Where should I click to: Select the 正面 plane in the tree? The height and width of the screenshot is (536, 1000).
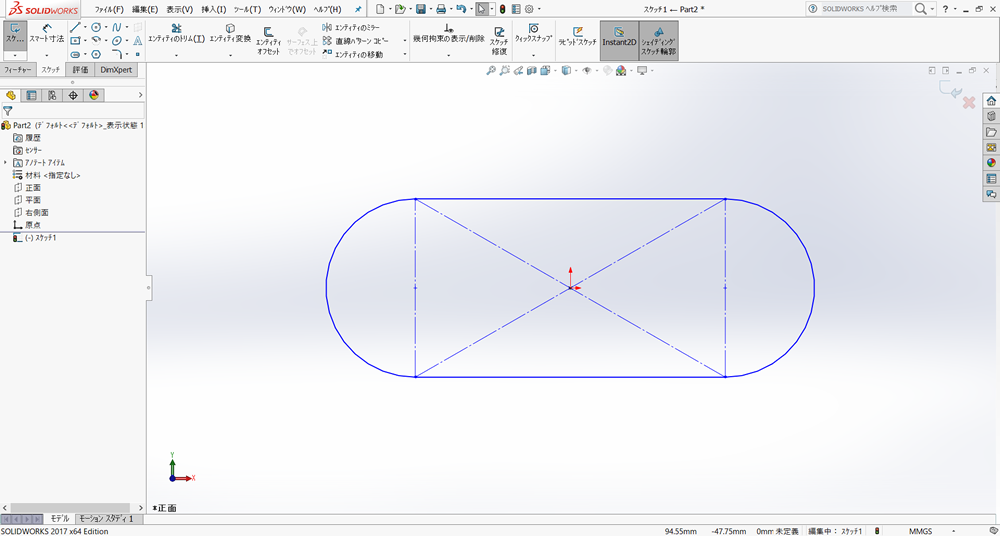33,188
